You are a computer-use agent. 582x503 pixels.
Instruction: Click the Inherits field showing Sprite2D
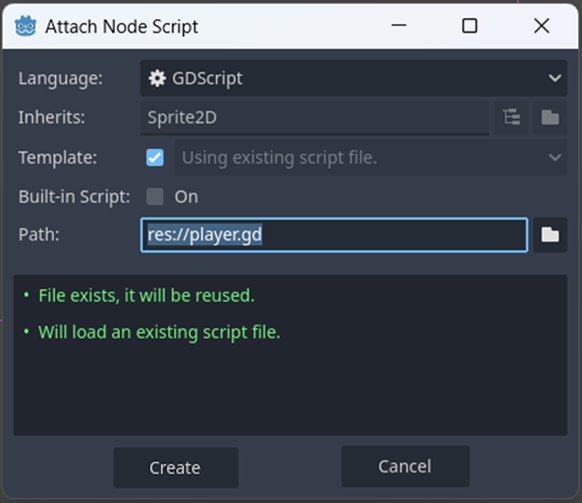pos(314,117)
